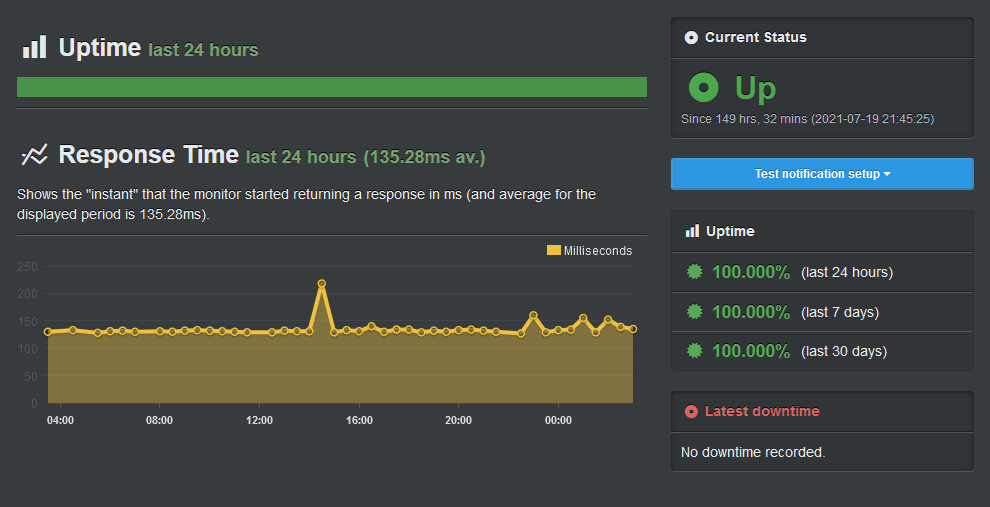The width and height of the screenshot is (990, 507).
Task: Click the last data point on response chart
Action: (633, 329)
